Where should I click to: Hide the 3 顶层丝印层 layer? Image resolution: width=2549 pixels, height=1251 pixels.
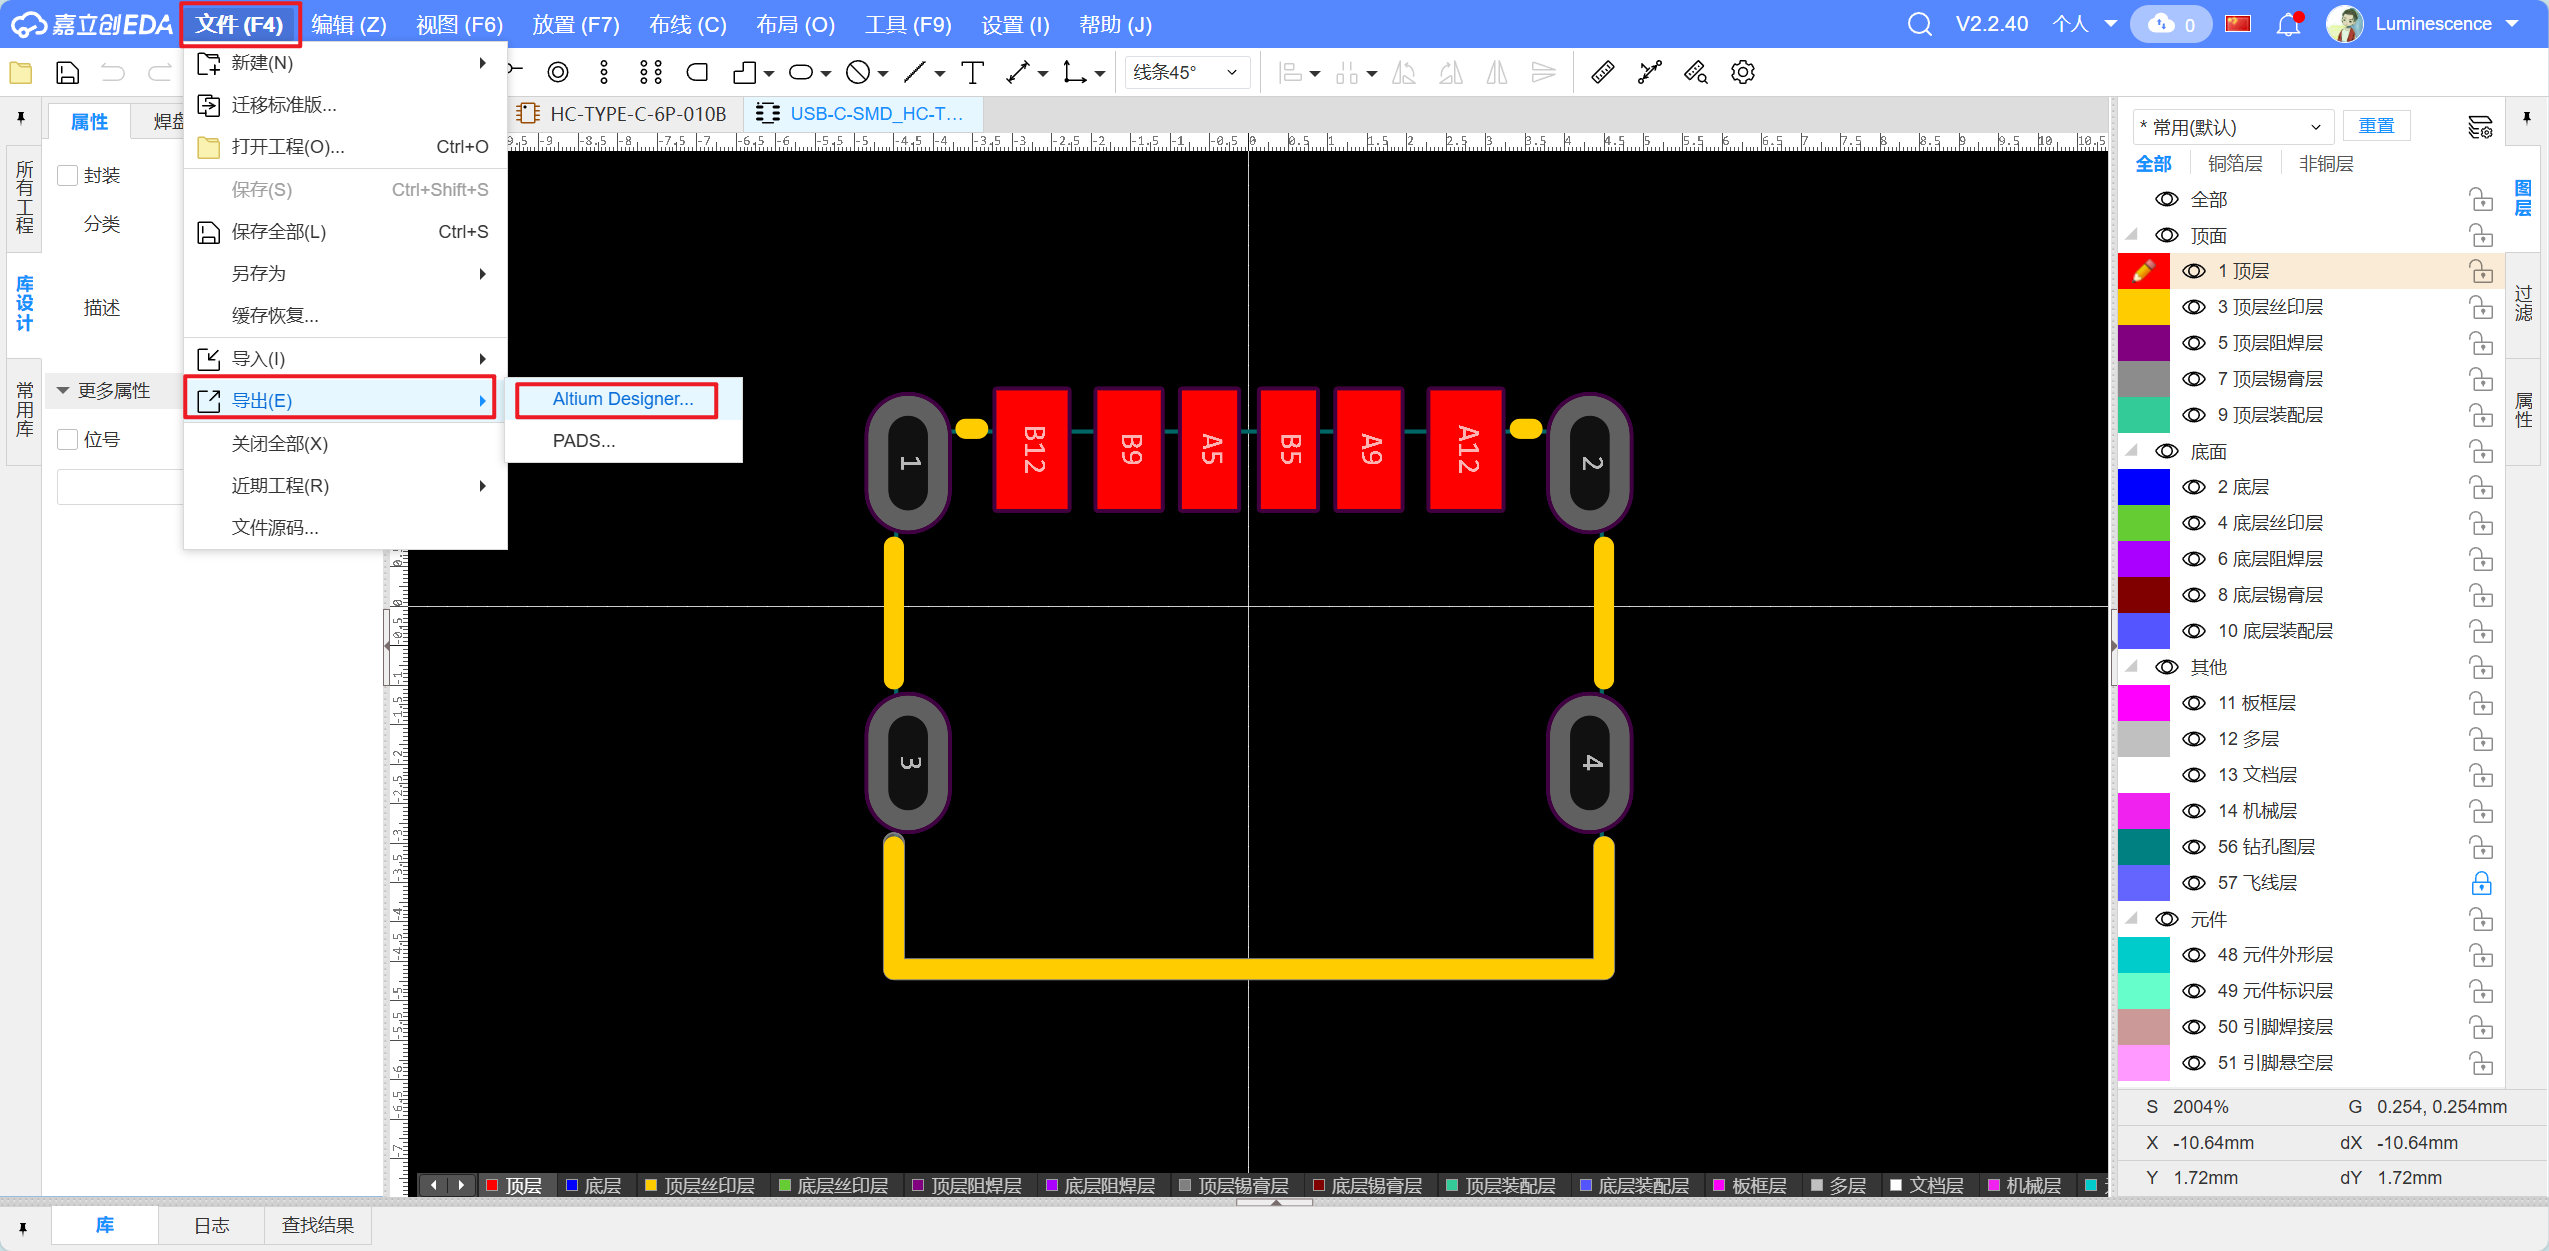2194,307
